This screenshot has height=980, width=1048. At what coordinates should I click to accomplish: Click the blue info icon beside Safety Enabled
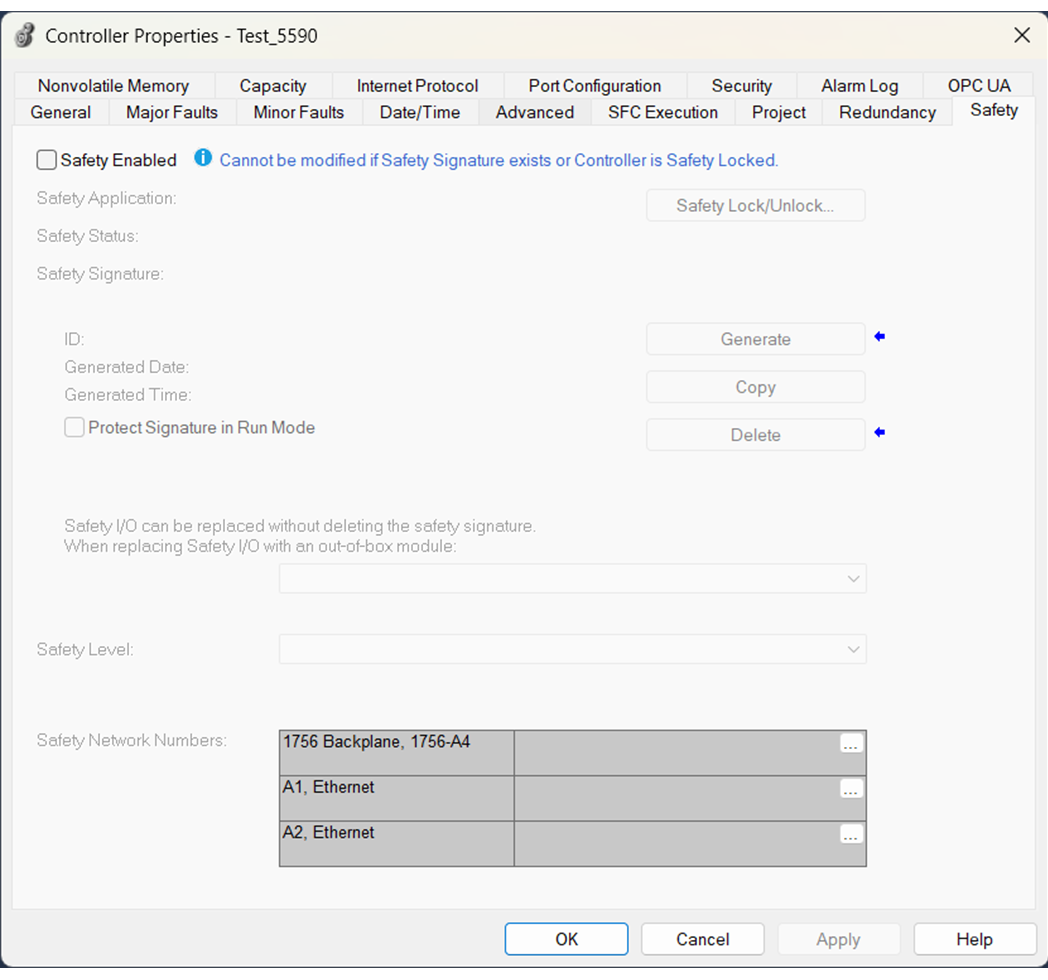click(x=203, y=159)
